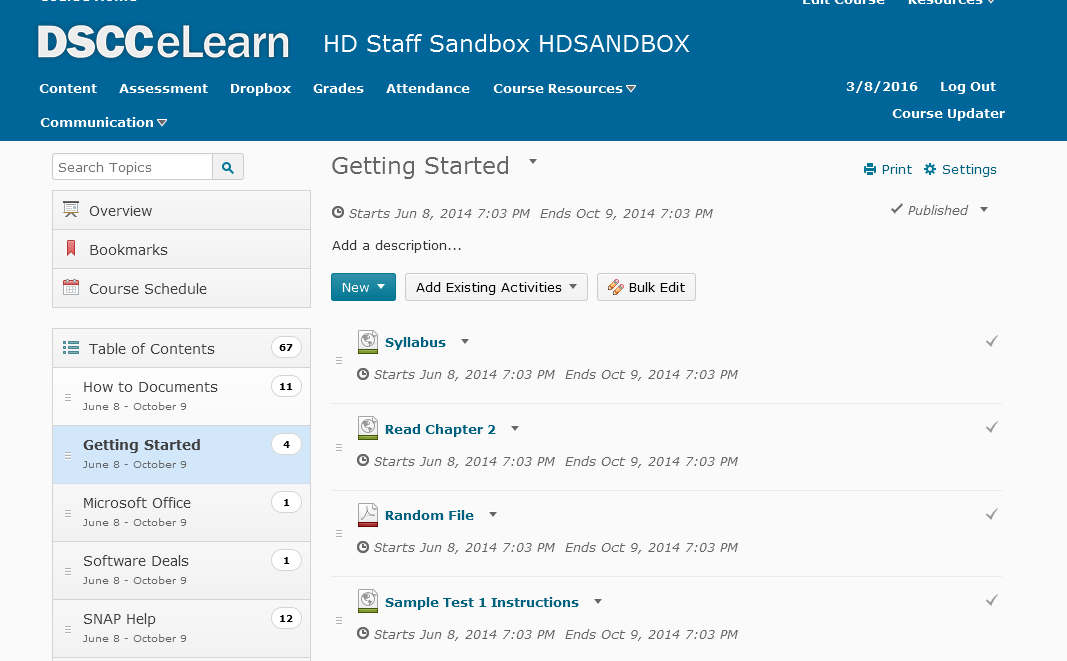Click the drag handle for Microsoft Office module

tap(68, 513)
